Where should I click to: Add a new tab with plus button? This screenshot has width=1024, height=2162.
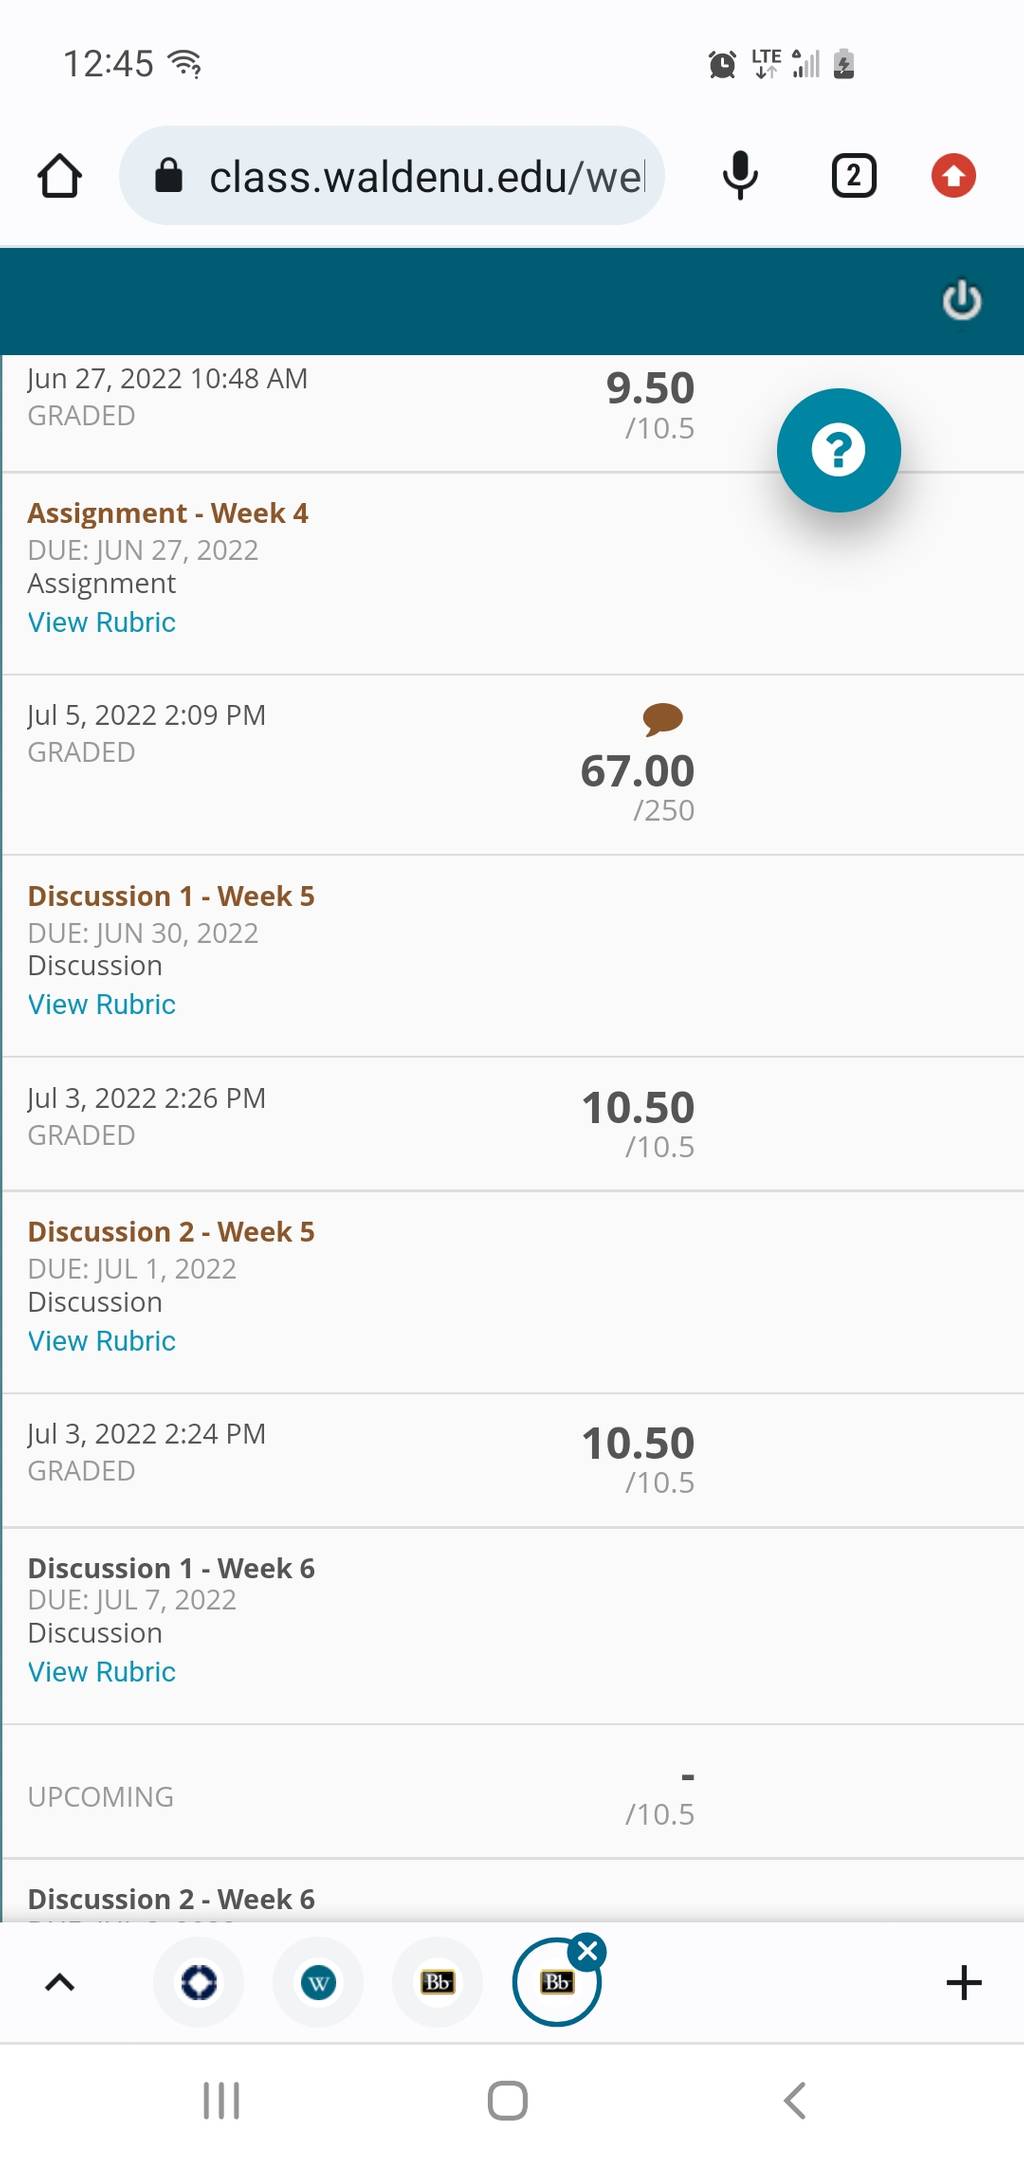964,1982
